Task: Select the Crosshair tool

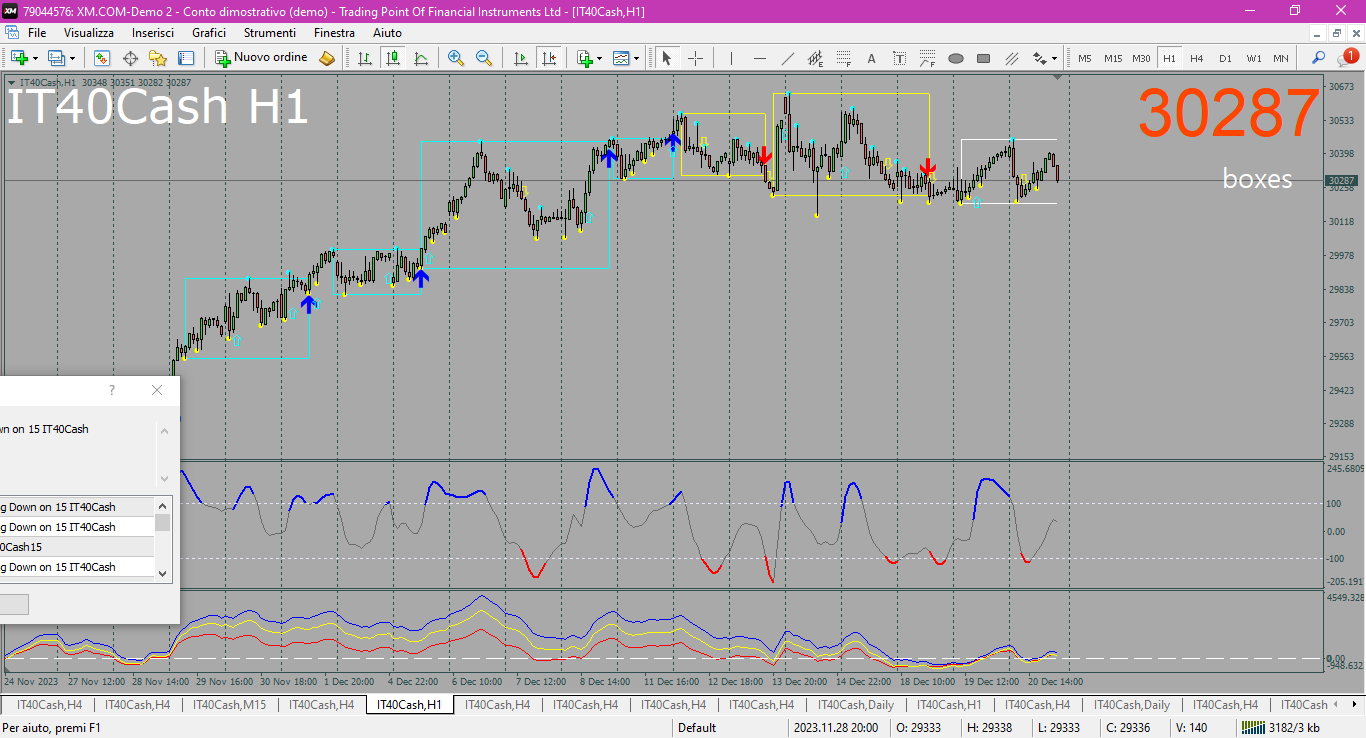Action: 695,58
